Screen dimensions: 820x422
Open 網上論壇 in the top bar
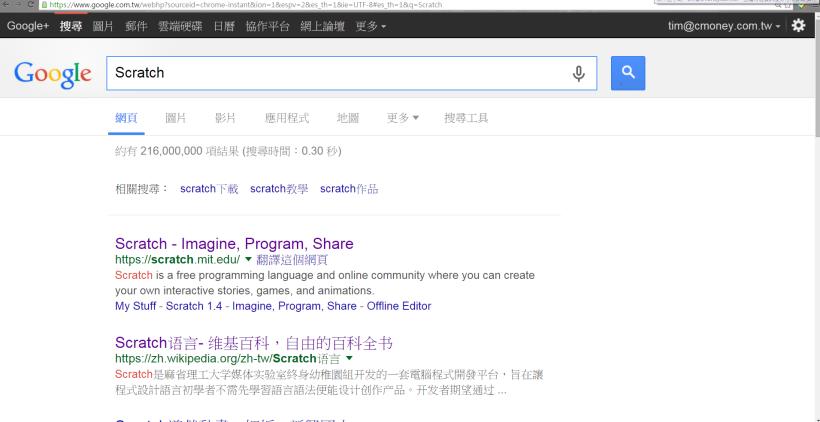pos(322,26)
